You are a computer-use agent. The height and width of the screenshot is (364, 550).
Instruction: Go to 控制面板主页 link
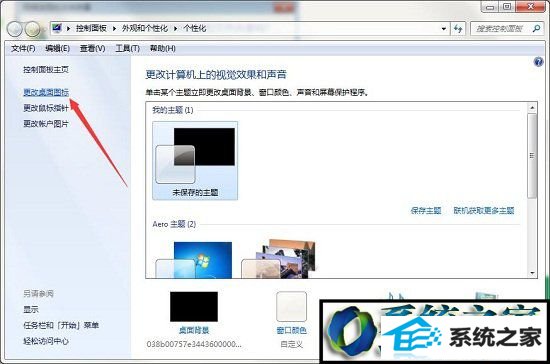tap(46, 69)
